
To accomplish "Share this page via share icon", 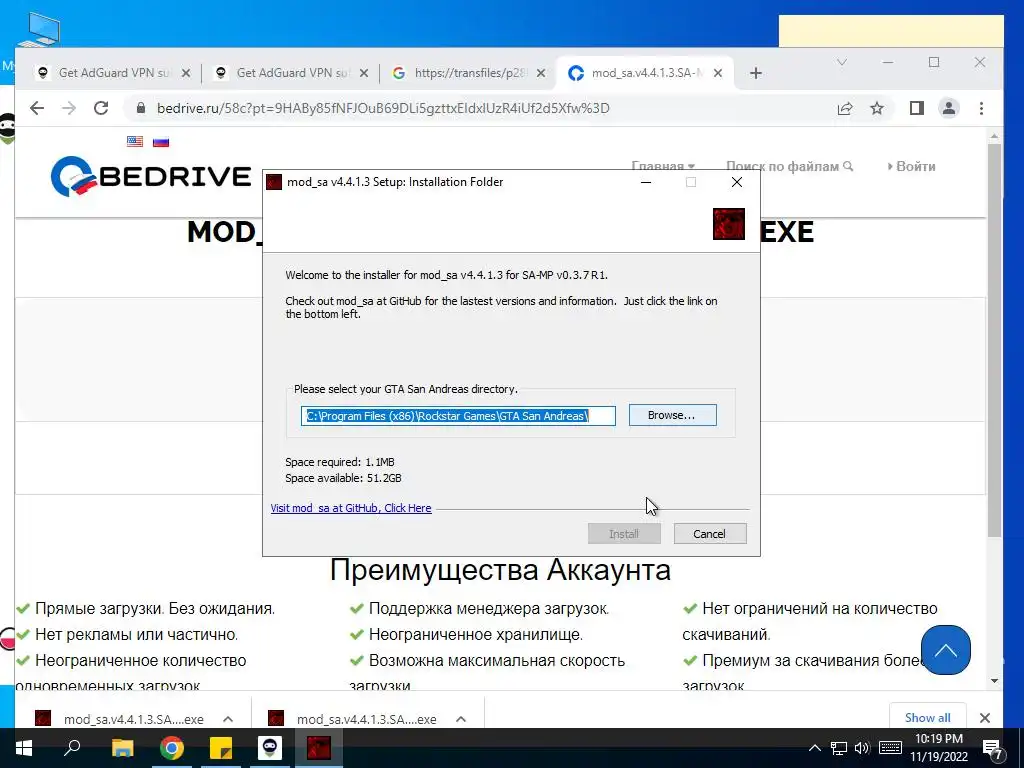I will (x=845, y=108).
